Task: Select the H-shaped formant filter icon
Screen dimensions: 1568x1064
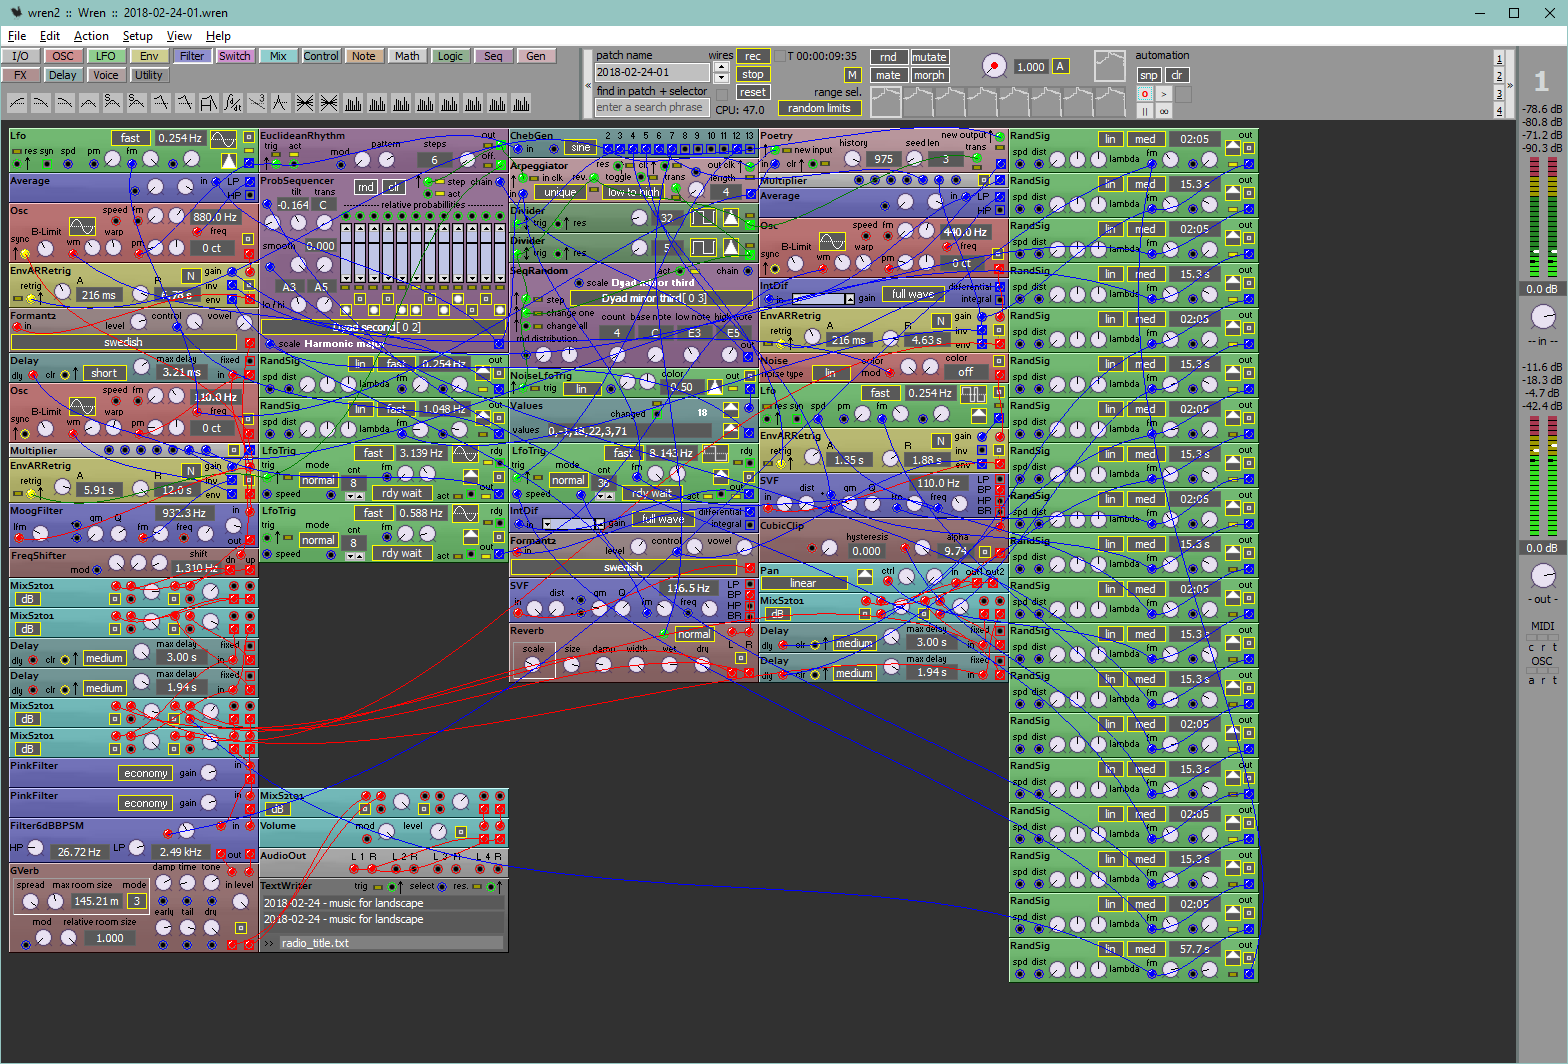Action: point(209,102)
